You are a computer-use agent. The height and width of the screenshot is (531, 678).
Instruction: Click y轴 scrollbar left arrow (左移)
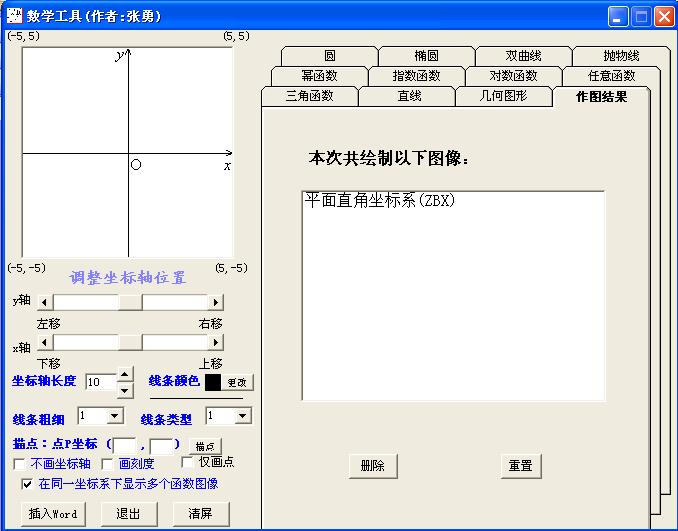tap(45, 302)
